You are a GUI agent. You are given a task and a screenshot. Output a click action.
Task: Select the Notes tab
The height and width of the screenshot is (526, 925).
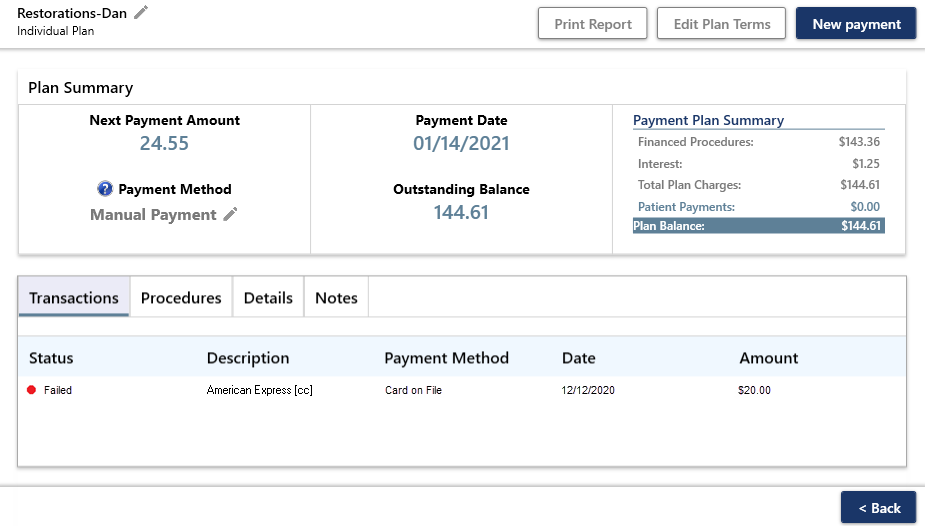336,298
